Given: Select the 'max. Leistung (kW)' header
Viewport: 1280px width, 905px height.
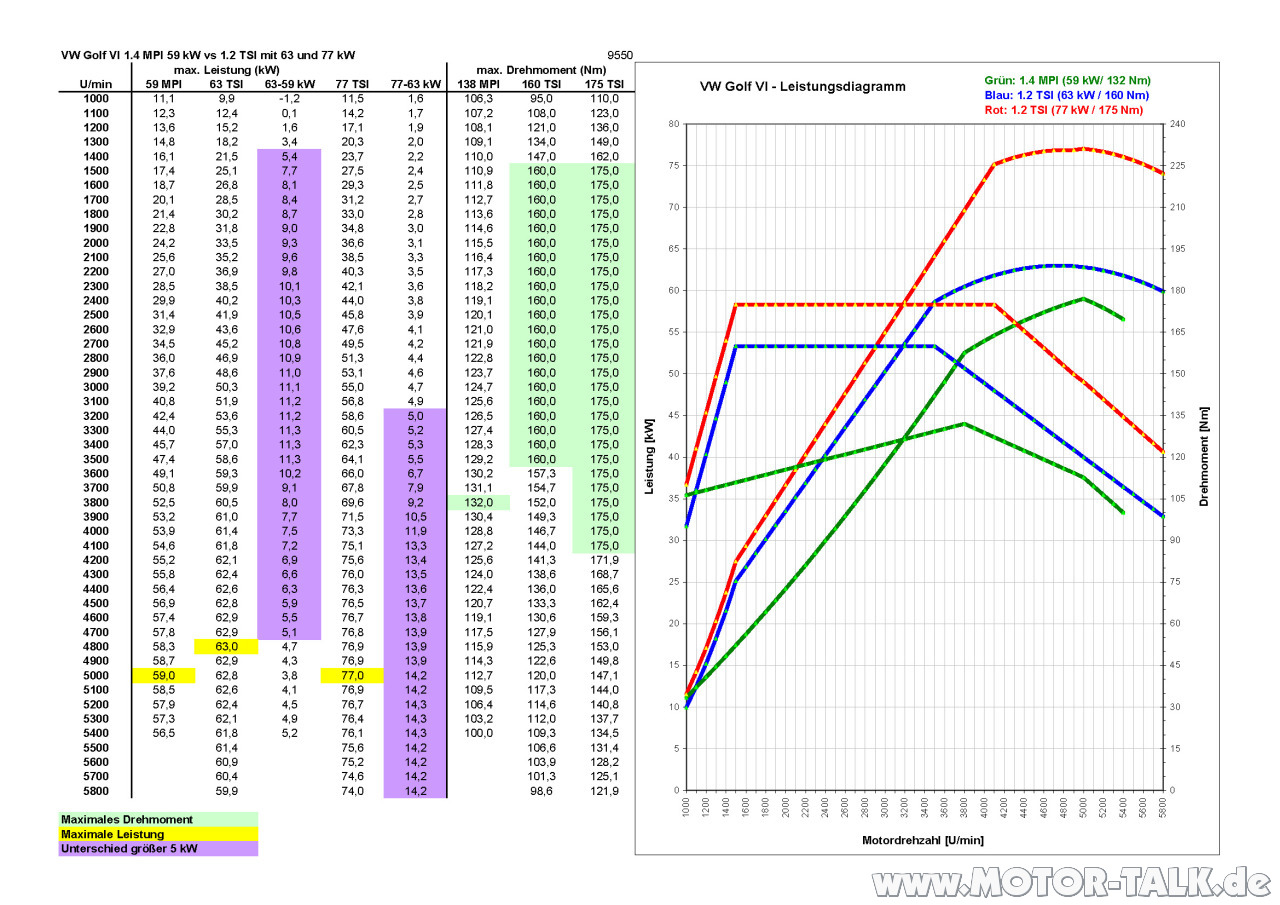Looking at the screenshot, I should click(x=226, y=70).
